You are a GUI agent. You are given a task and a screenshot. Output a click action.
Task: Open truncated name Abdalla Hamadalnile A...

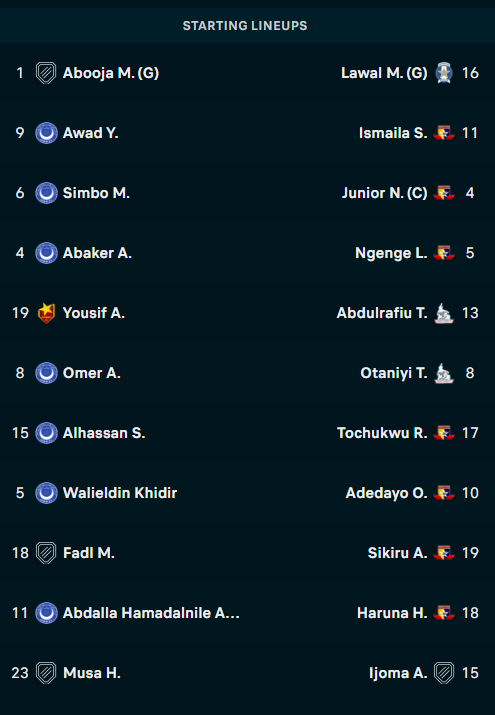click(151, 613)
